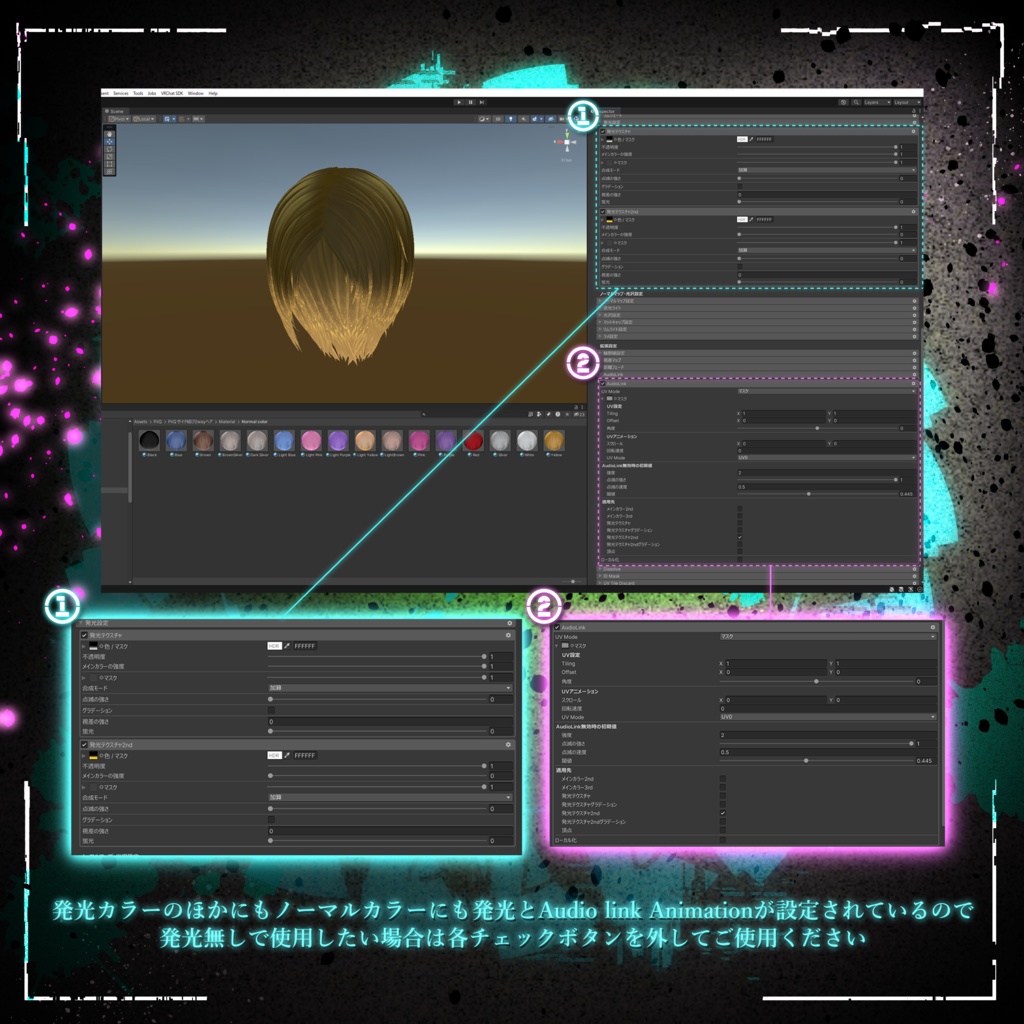Toggle scene lighting with the bulb icon
1024x1024 pixels.
(x=511, y=119)
